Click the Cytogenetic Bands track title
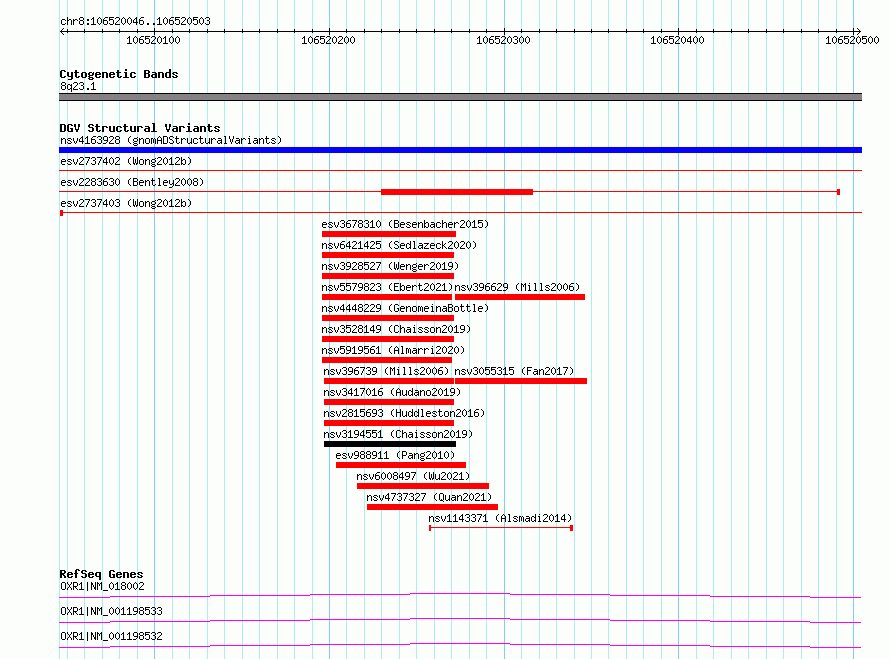Screen dimensions: 890x659 click(119, 74)
